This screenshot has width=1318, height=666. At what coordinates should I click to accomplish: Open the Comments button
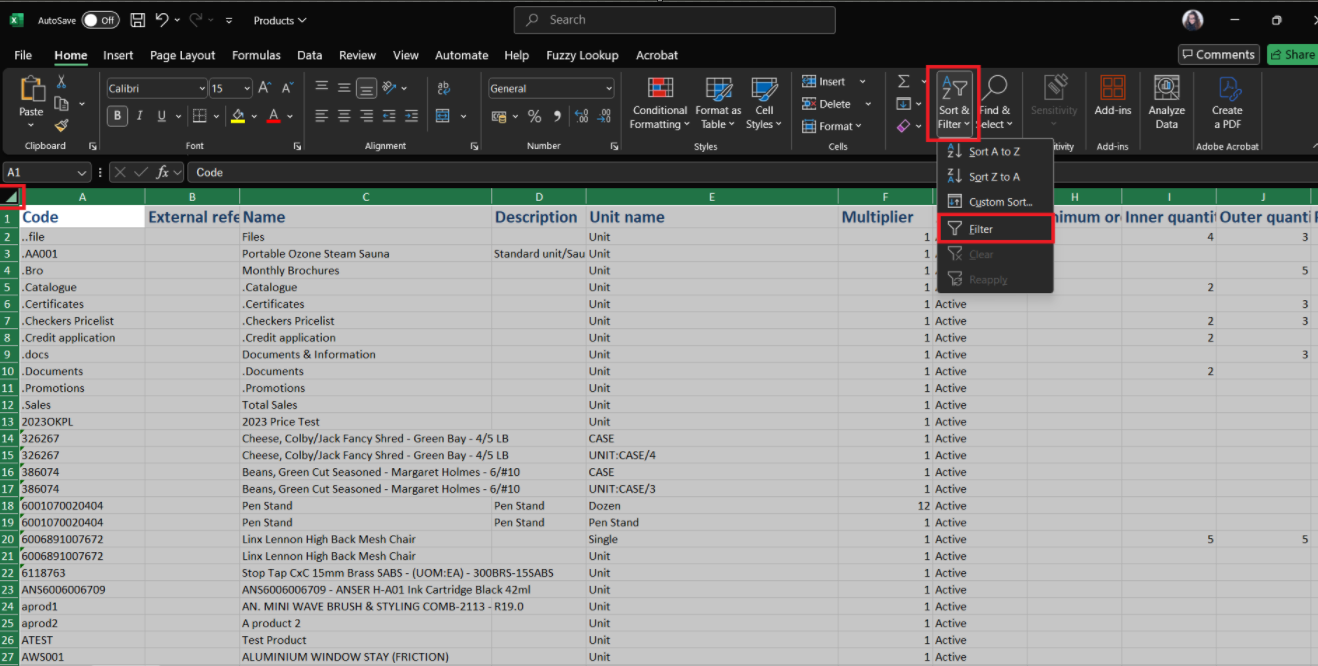[x=1217, y=55]
